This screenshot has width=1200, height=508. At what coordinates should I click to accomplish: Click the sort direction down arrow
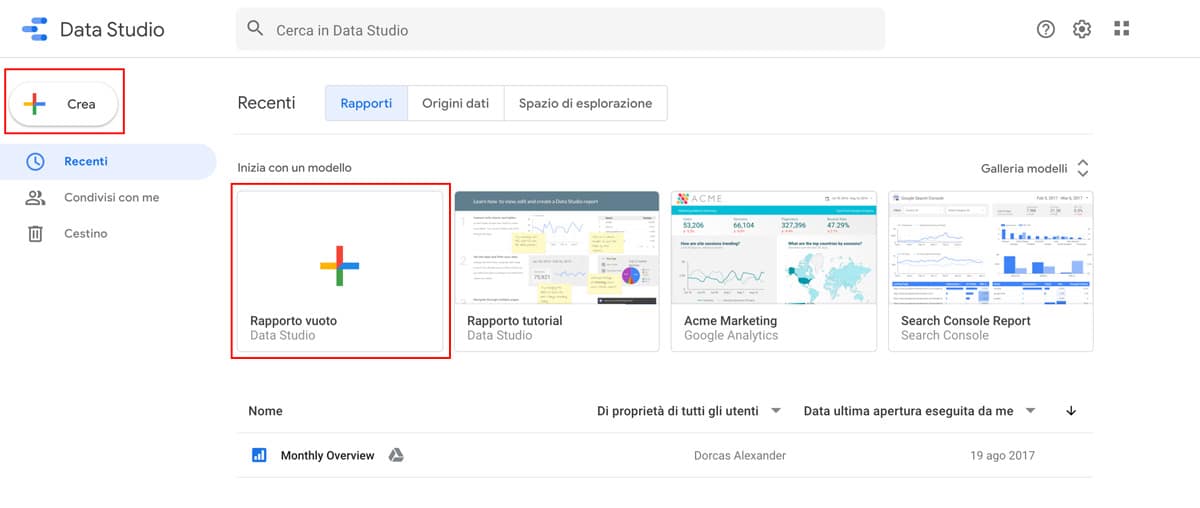click(x=1072, y=411)
